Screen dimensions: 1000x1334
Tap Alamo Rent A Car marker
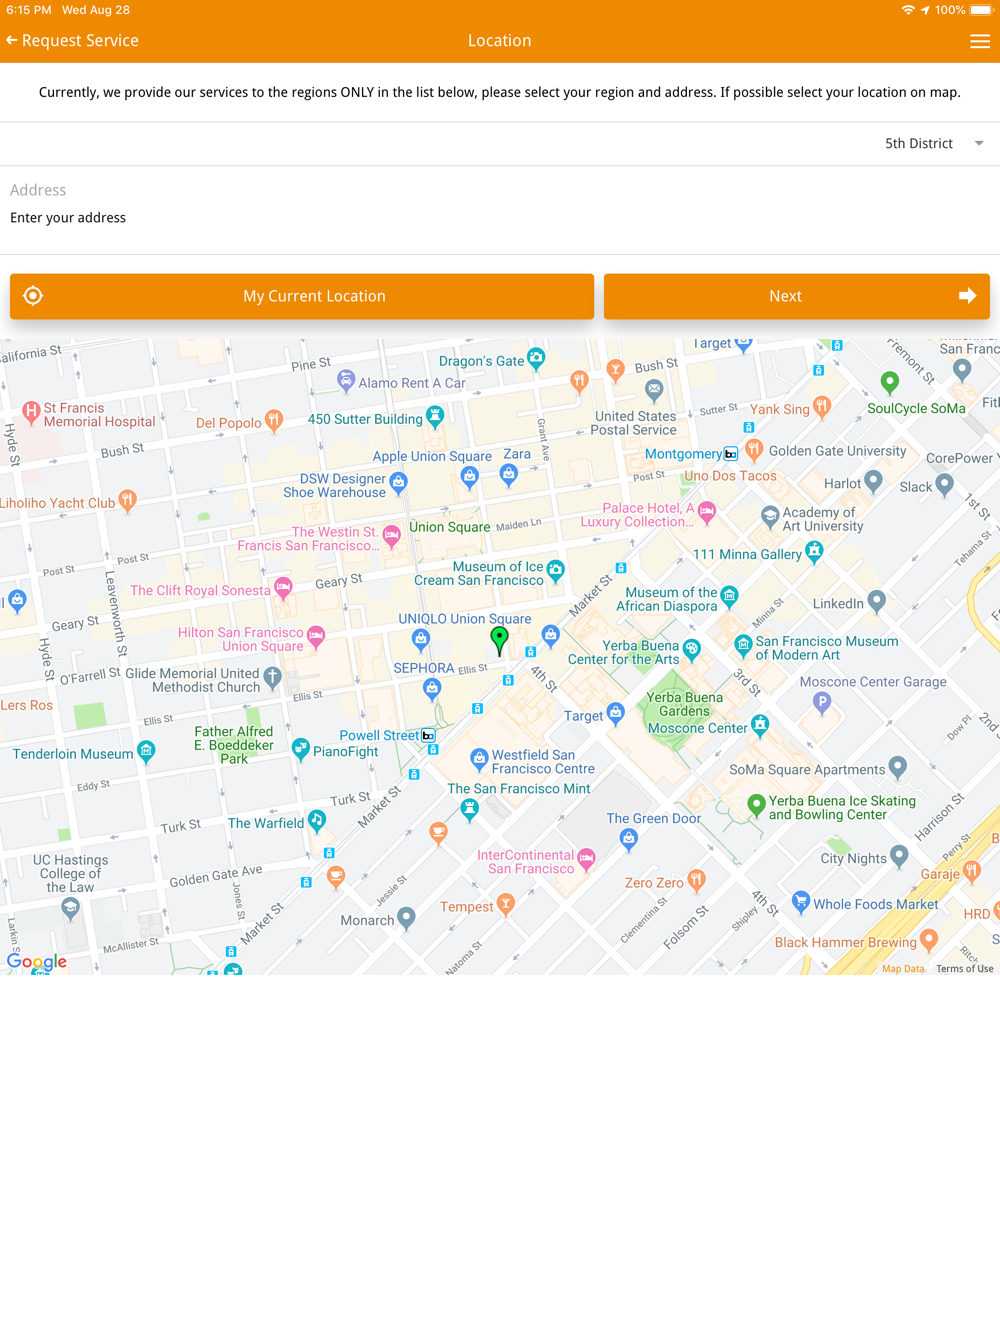pos(346,380)
